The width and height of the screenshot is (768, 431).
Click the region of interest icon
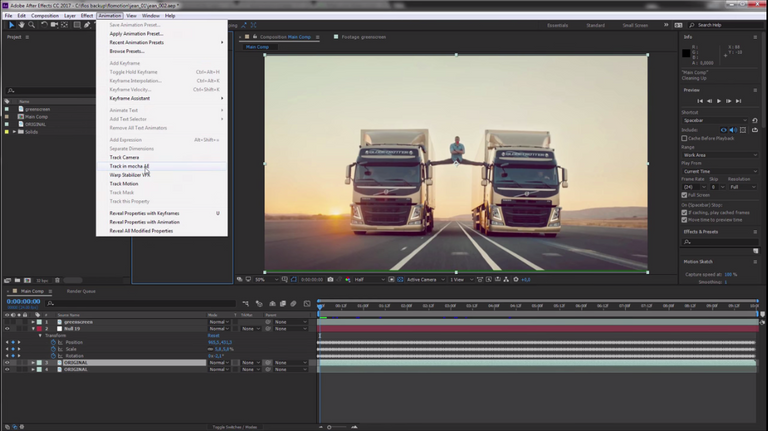(x=391, y=280)
